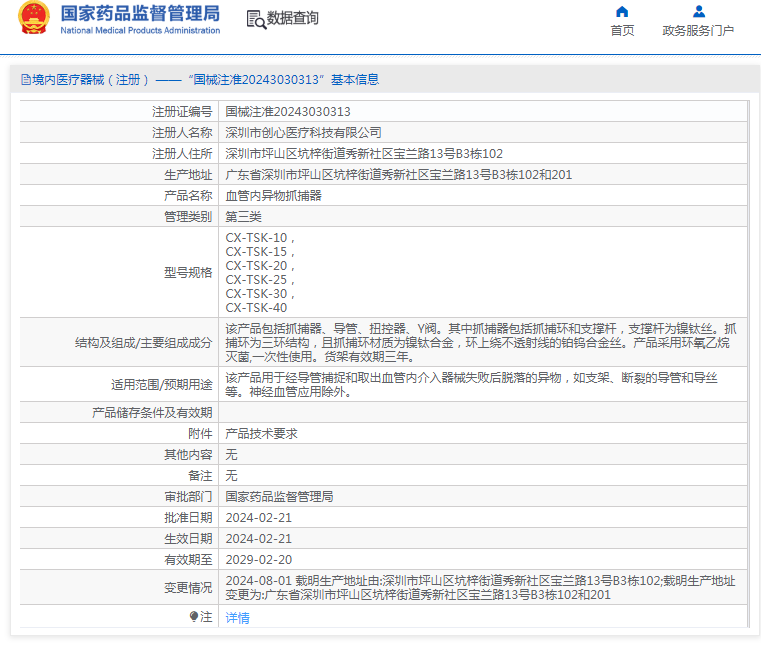
Task: Click the 变更情况 entry dated 2024-08-01
Action: (x=480, y=588)
